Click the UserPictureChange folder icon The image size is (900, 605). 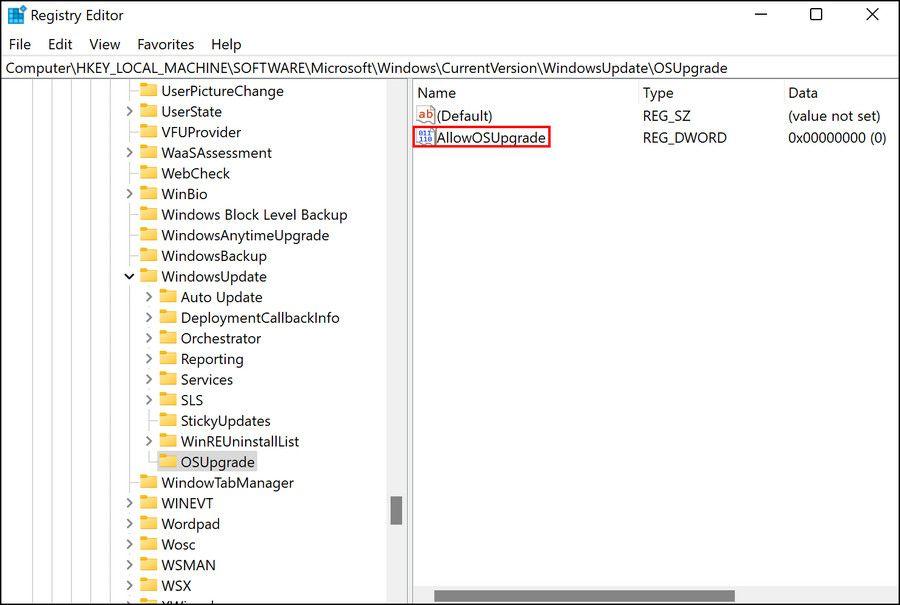coord(148,90)
